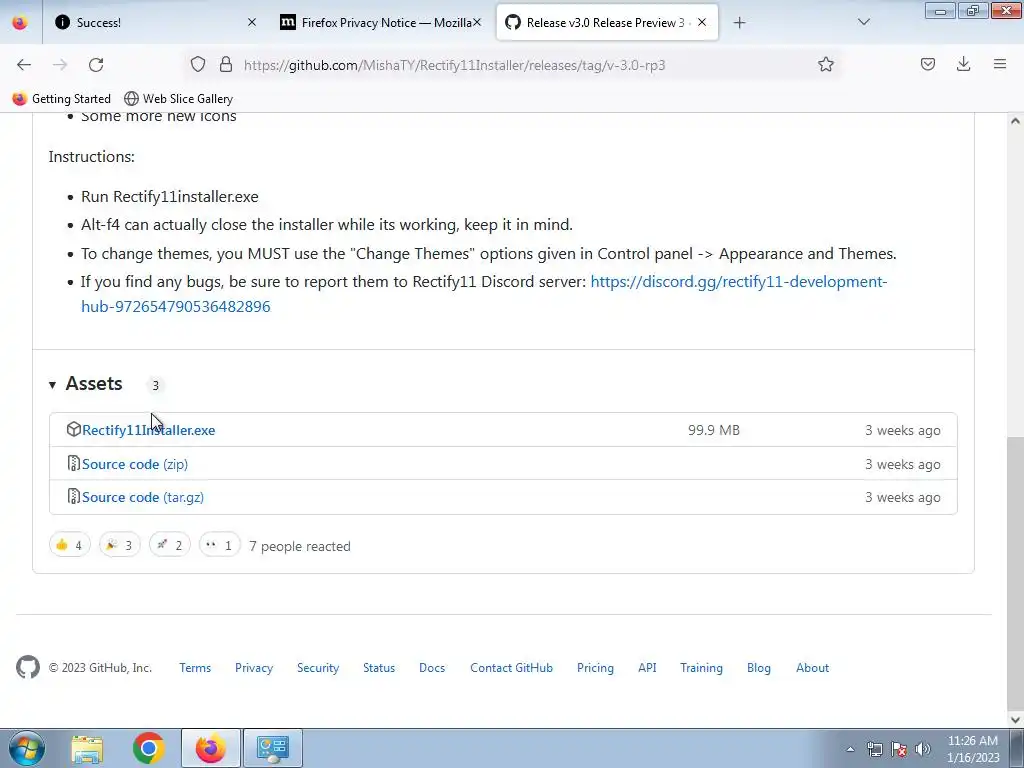Open the Downloads panel arrow icon
The width and height of the screenshot is (1024, 768).
click(x=963, y=65)
